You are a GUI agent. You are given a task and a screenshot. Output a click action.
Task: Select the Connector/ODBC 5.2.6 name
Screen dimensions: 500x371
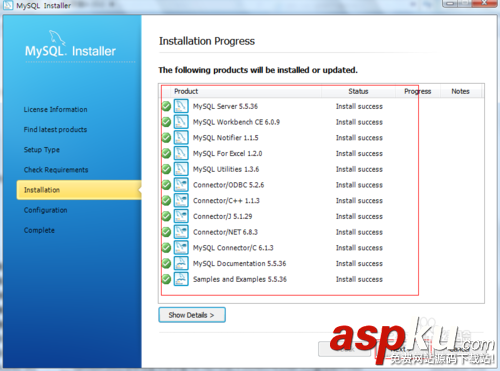click(x=229, y=185)
